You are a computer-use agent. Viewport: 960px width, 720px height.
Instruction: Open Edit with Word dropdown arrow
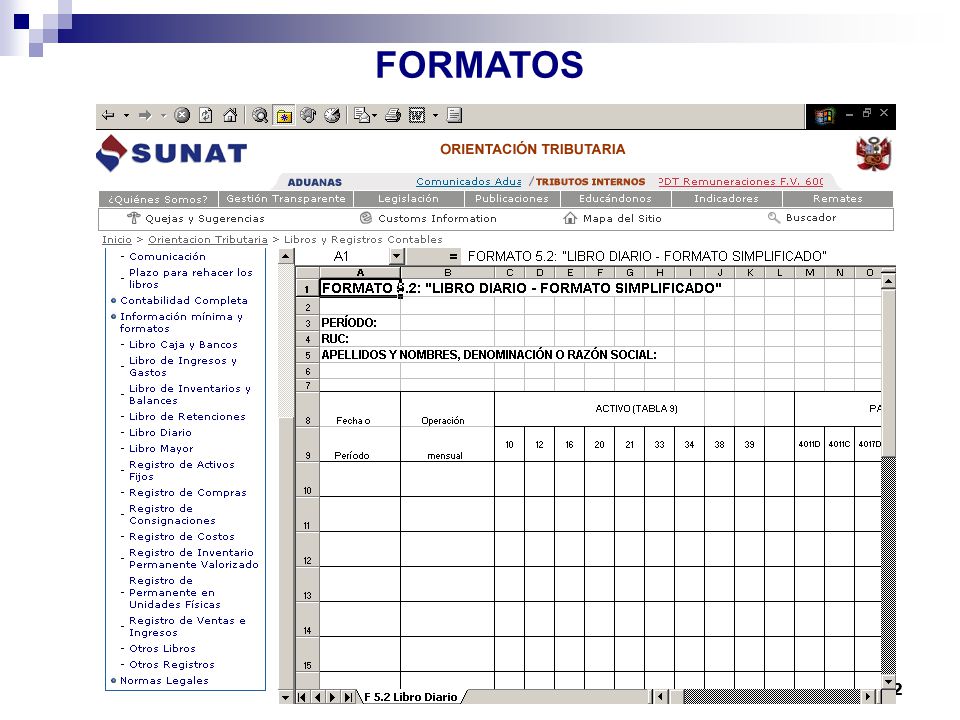pos(435,115)
